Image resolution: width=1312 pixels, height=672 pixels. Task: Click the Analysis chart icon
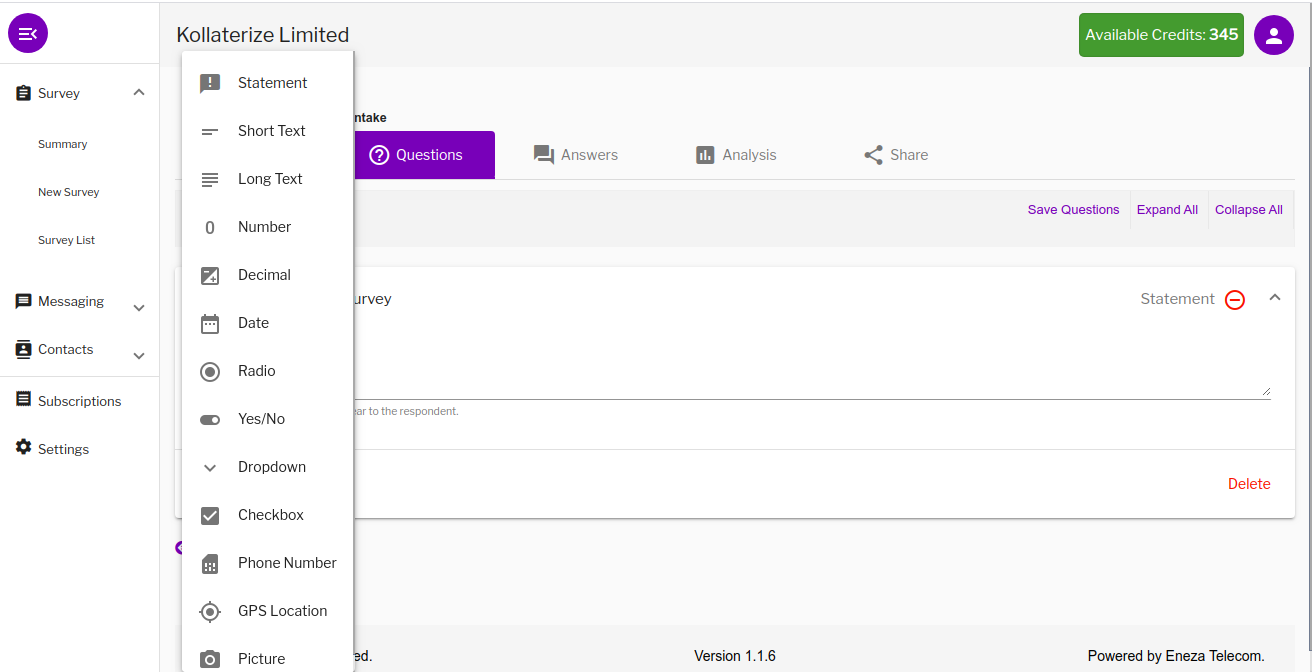click(705, 155)
